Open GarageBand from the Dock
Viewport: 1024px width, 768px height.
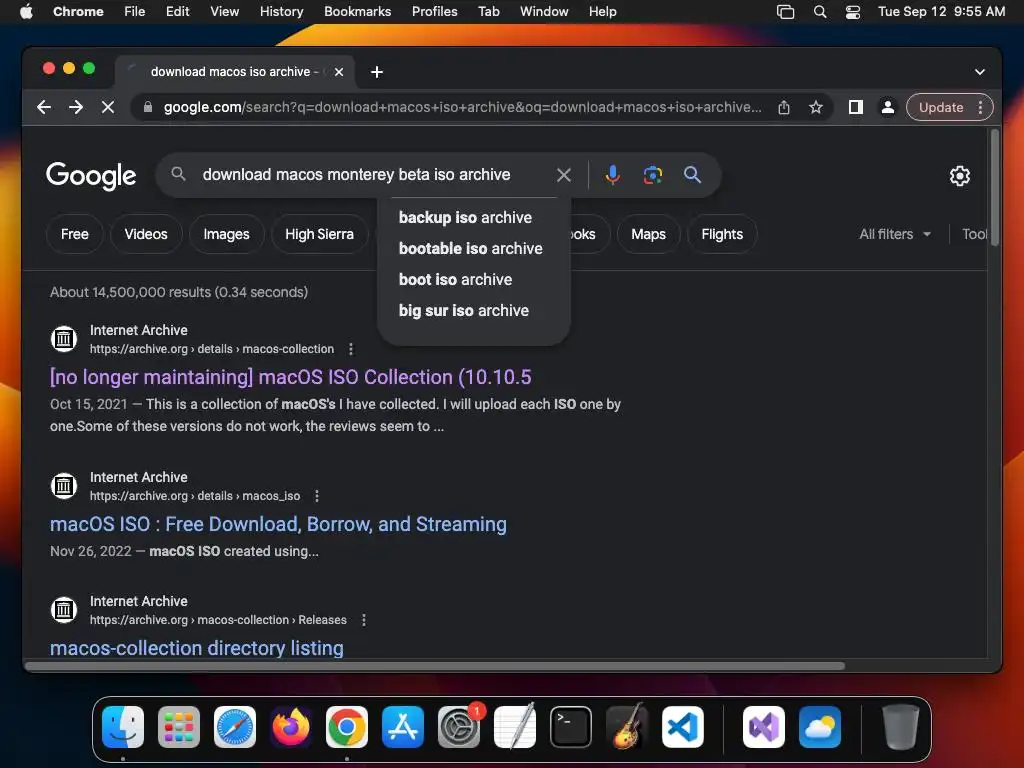pyautogui.click(x=627, y=727)
